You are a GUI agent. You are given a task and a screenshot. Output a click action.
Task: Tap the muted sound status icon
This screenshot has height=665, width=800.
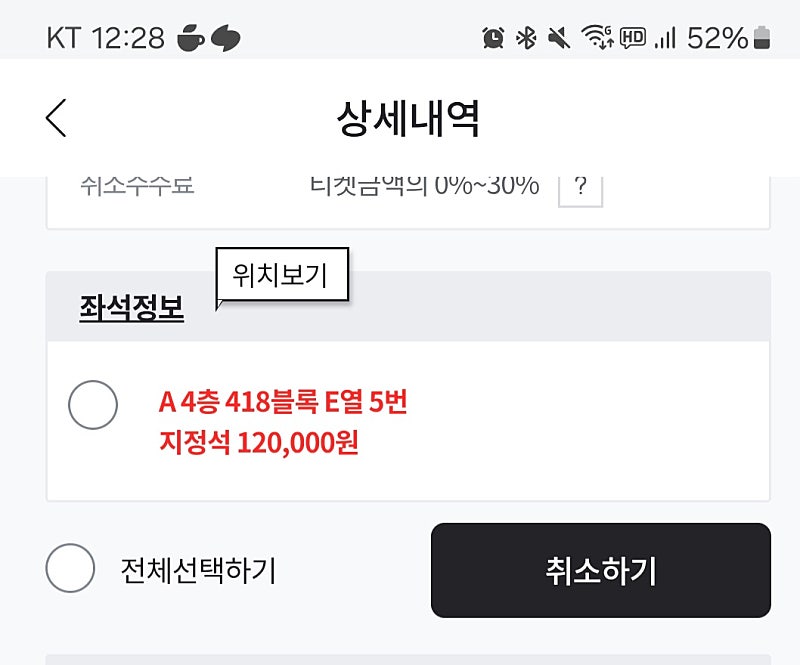pos(559,38)
